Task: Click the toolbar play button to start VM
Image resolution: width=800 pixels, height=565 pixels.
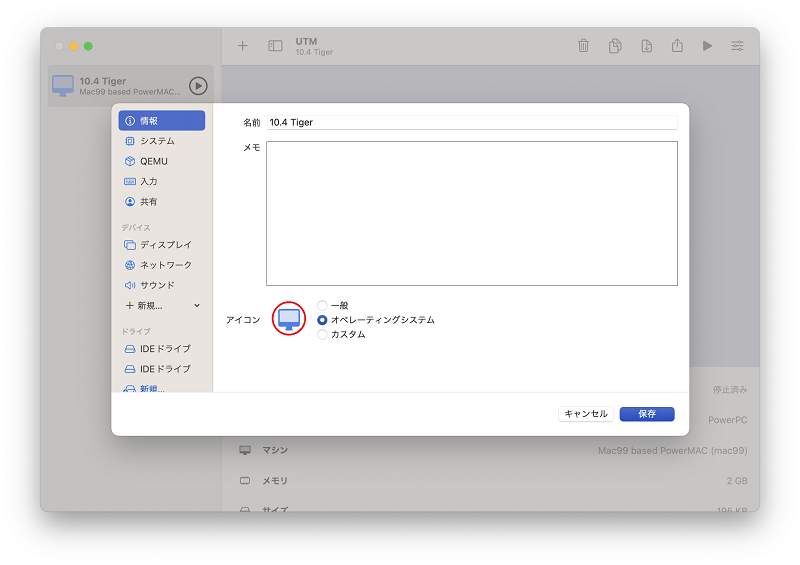Action: (x=707, y=46)
